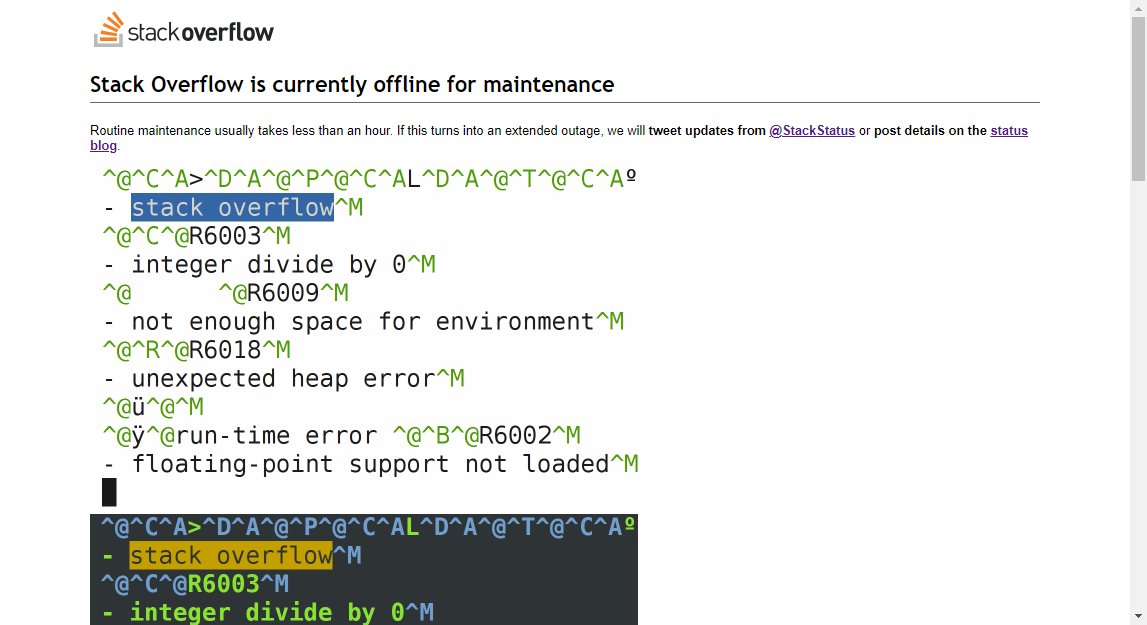Image resolution: width=1147 pixels, height=625 pixels.
Task: Click 'integer divide by 0' in the dark terminal
Action: click(x=267, y=613)
